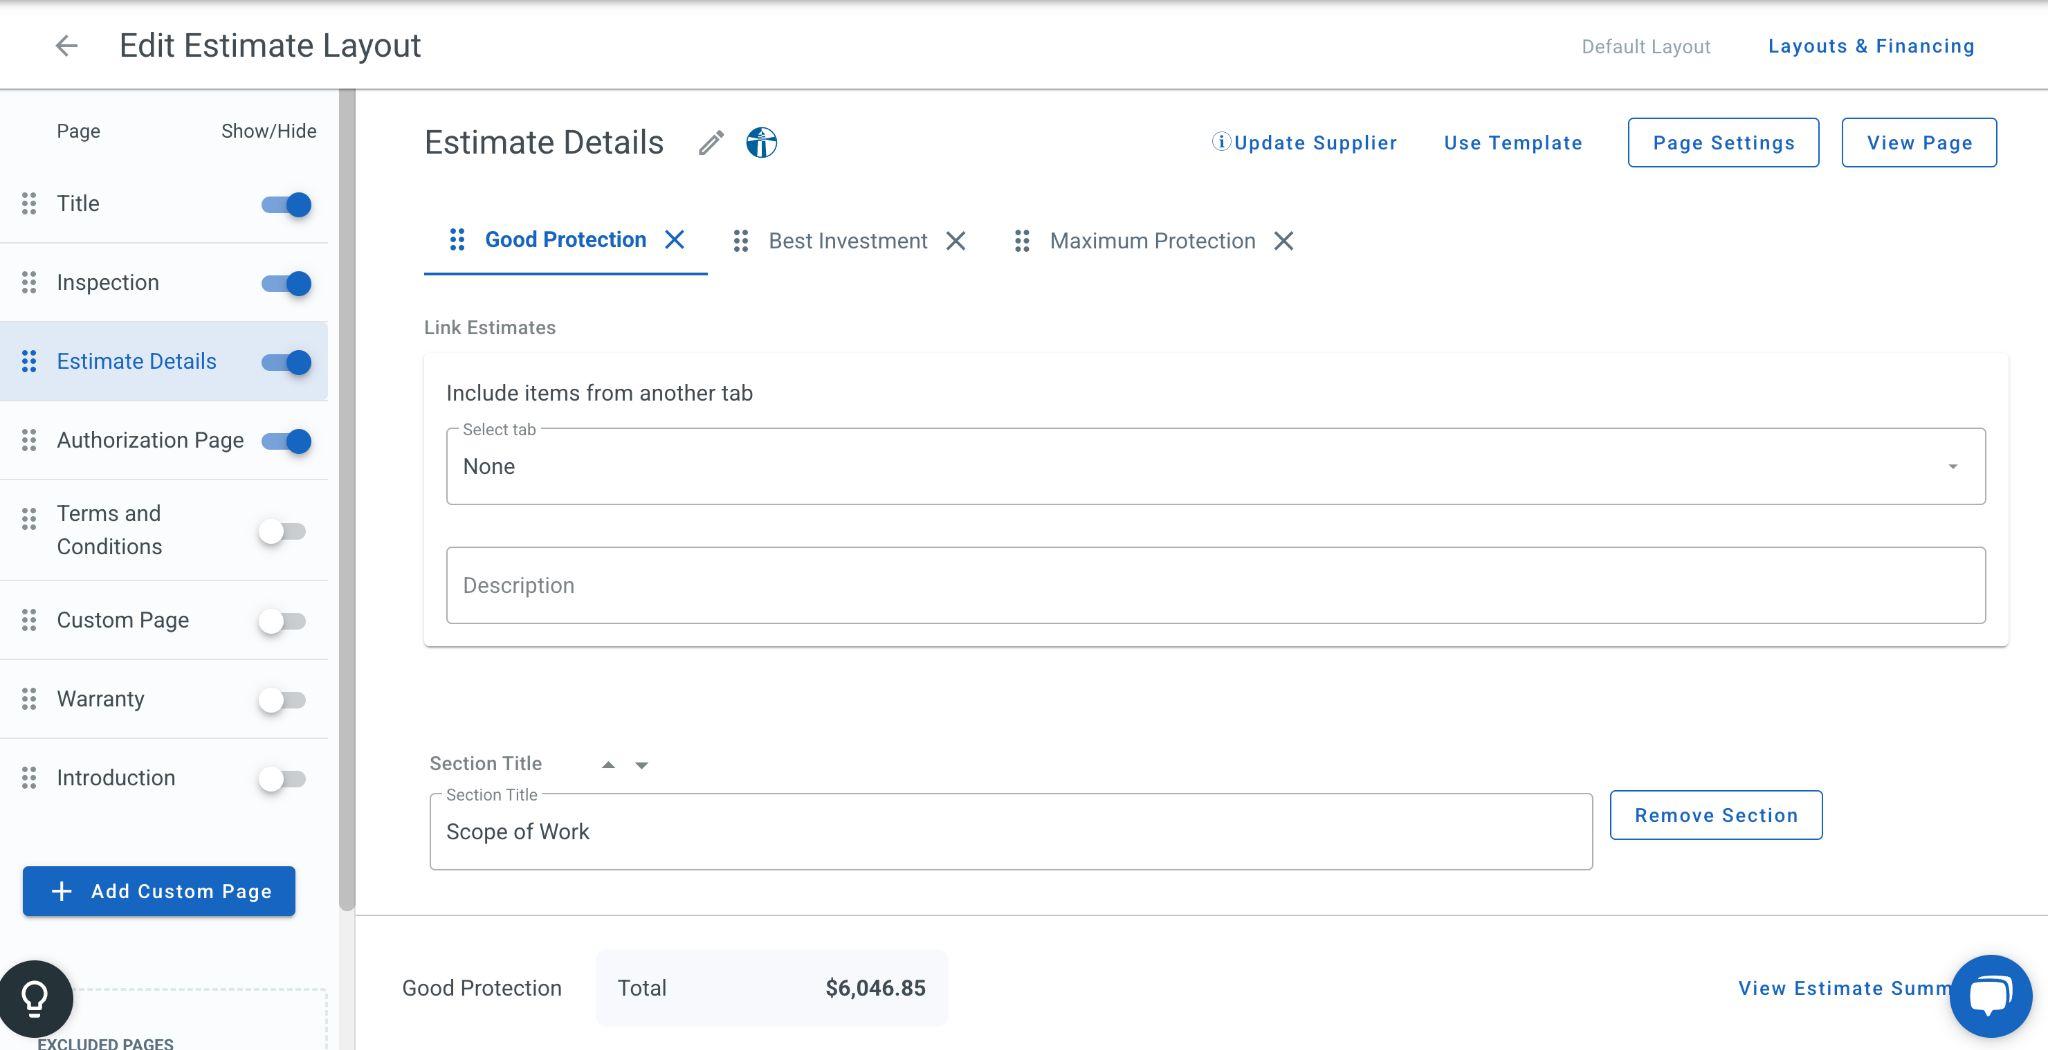Viewport: 2048px width, 1050px height.
Task: Open the Select tab dropdown
Action: 1215,467
